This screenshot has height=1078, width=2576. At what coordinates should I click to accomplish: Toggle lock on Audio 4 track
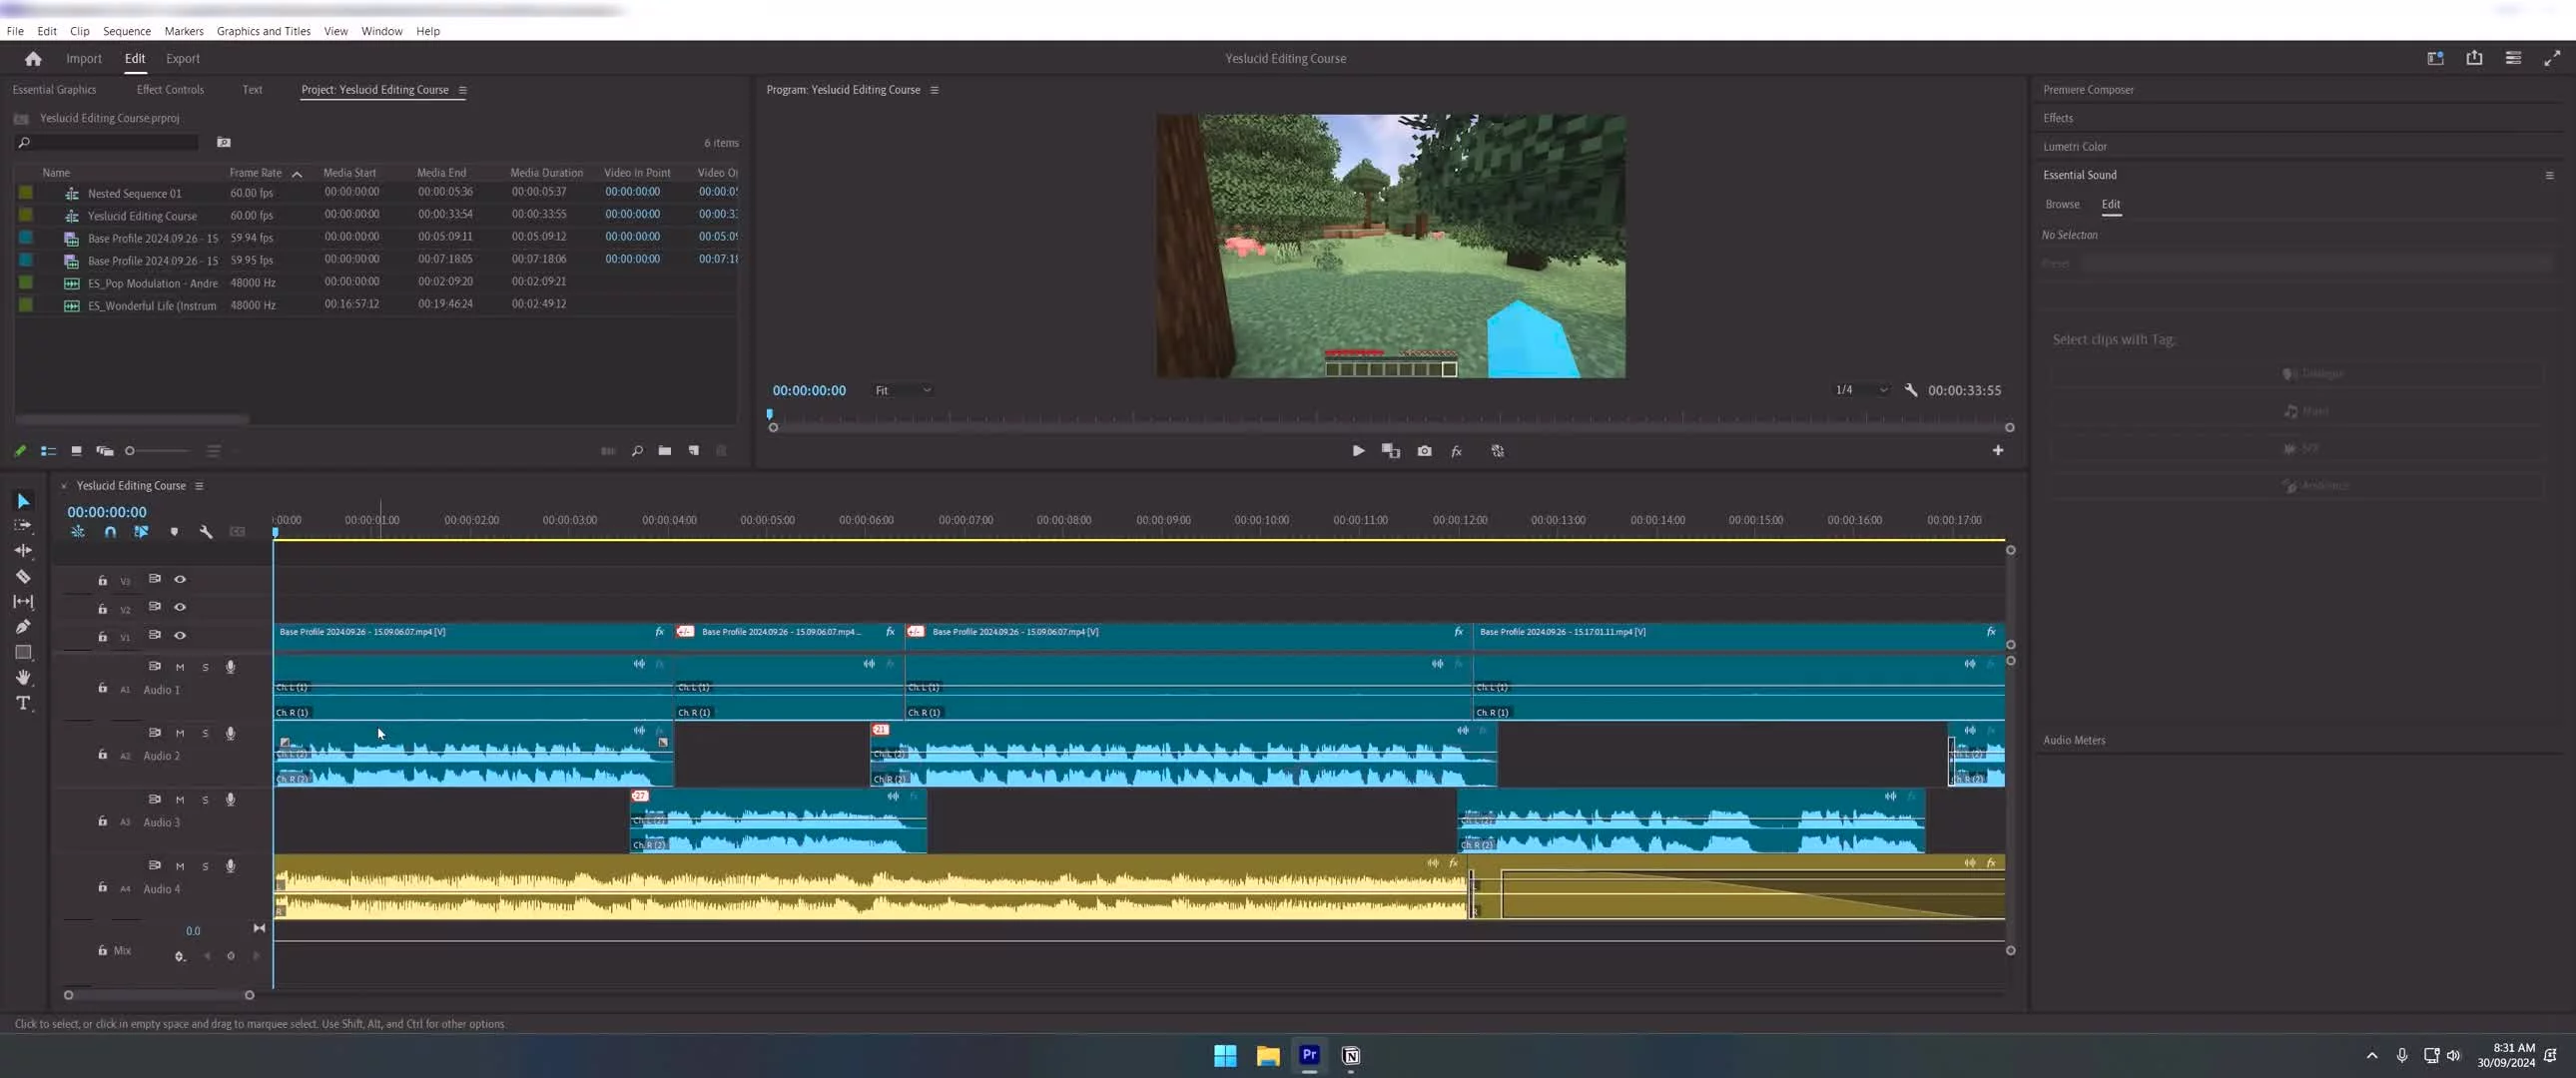102,887
